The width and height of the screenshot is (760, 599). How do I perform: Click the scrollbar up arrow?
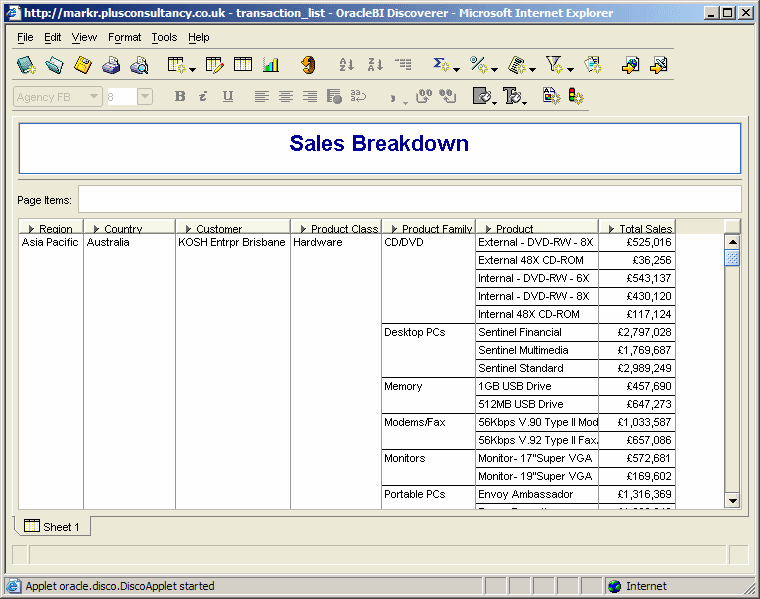pos(732,241)
